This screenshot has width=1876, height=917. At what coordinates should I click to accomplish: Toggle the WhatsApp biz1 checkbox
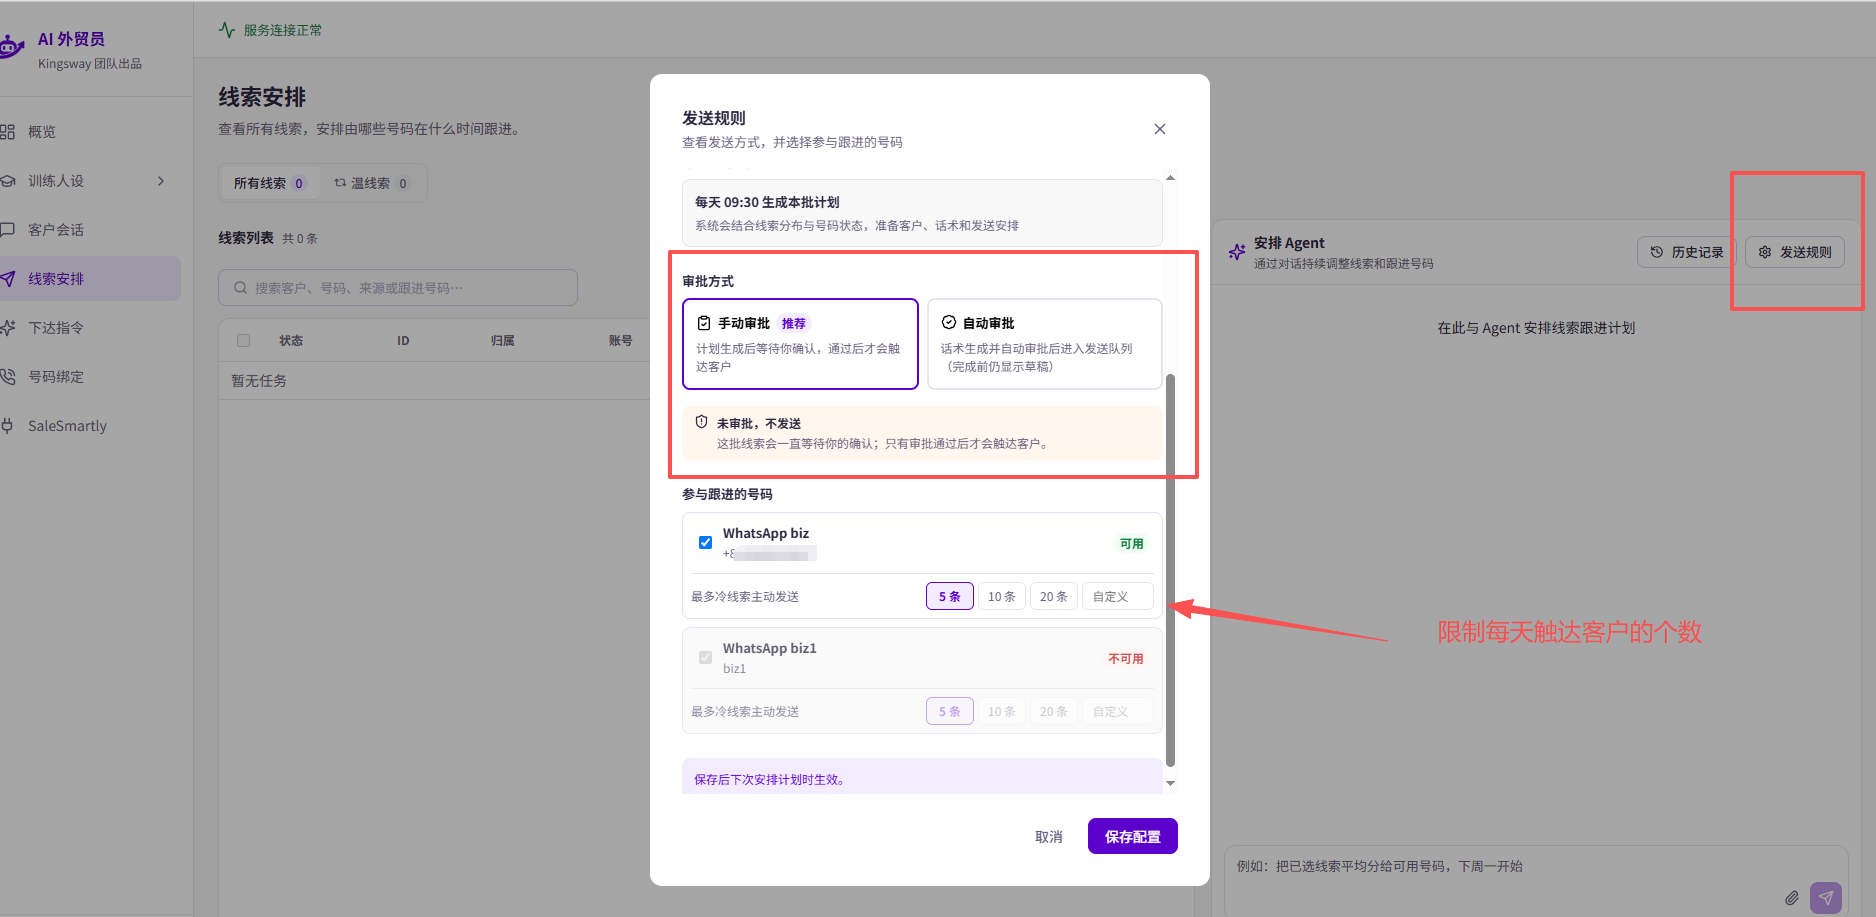(x=705, y=658)
